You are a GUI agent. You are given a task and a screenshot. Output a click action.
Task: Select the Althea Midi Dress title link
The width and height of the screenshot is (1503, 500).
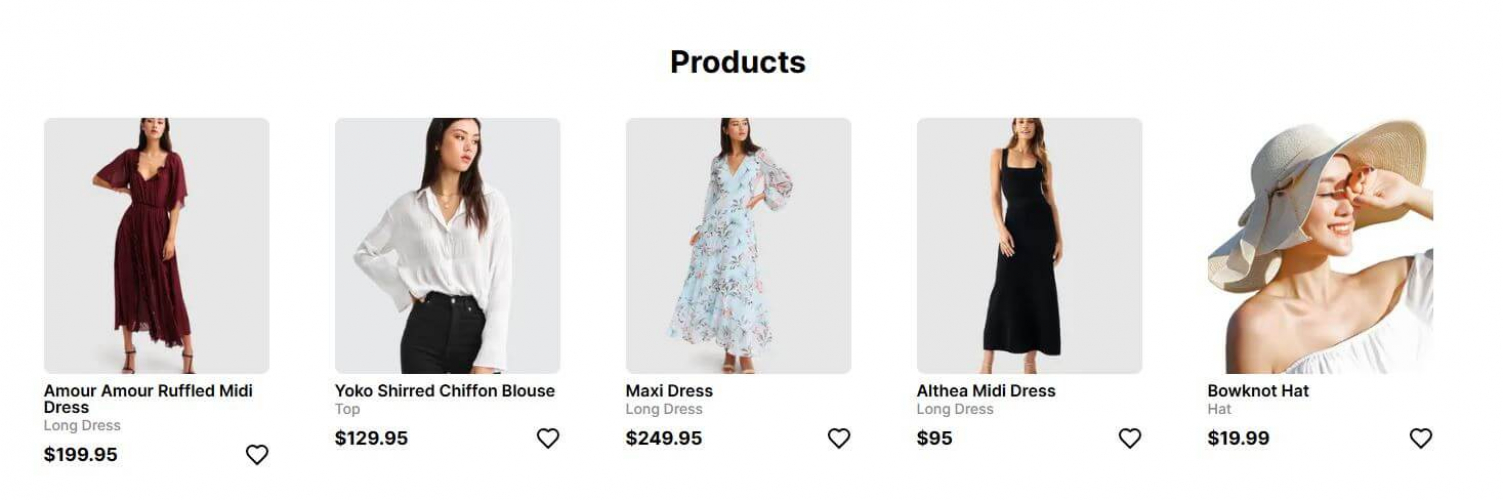986,391
